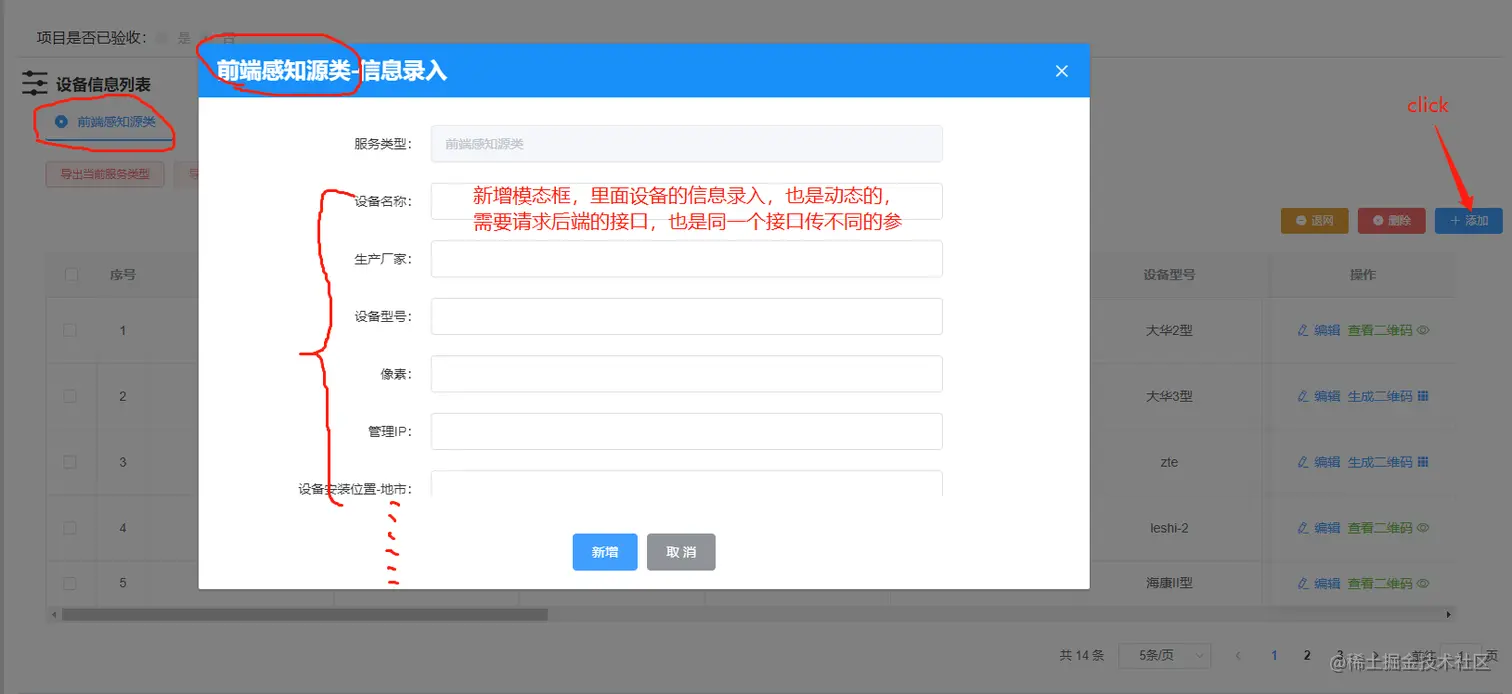Select 是 radio for 项目是否已验收
Image resolution: width=1512 pixels, height=694 pixels.
pos(163,38)
